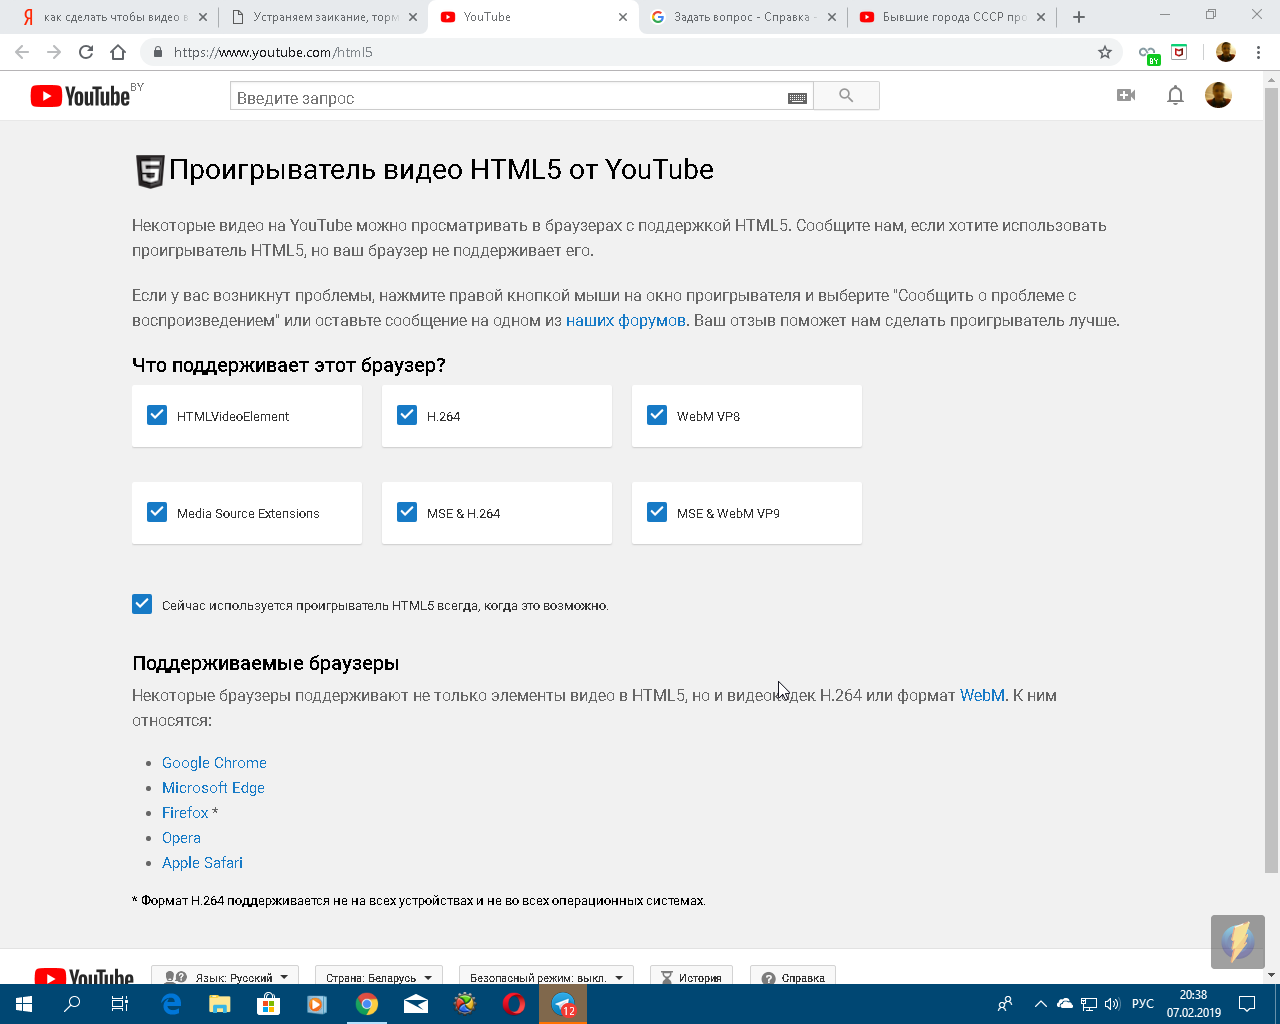Open the system volume control

pos(1112,1004)
